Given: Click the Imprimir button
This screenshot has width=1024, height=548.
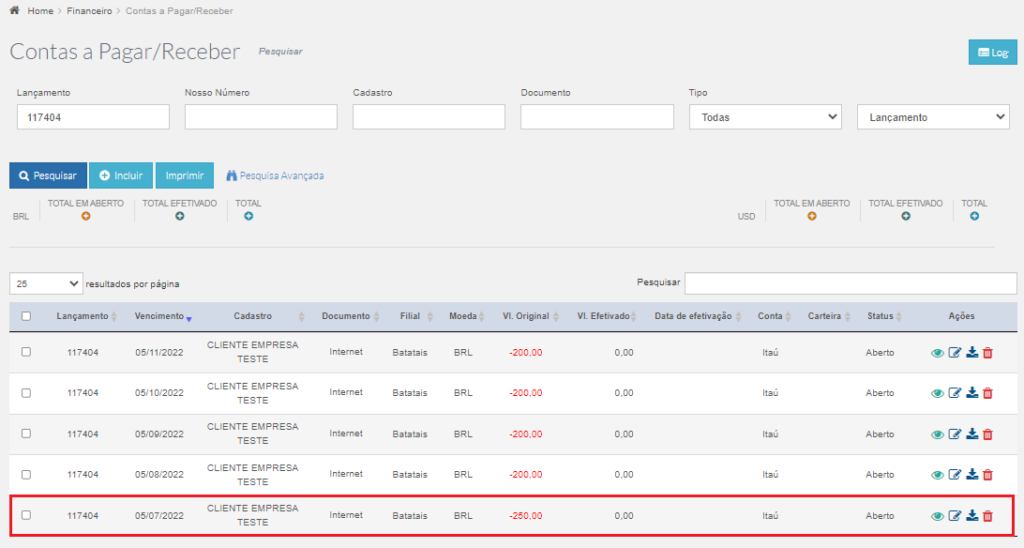Looking at the screenshot, I should click(185, 176).
